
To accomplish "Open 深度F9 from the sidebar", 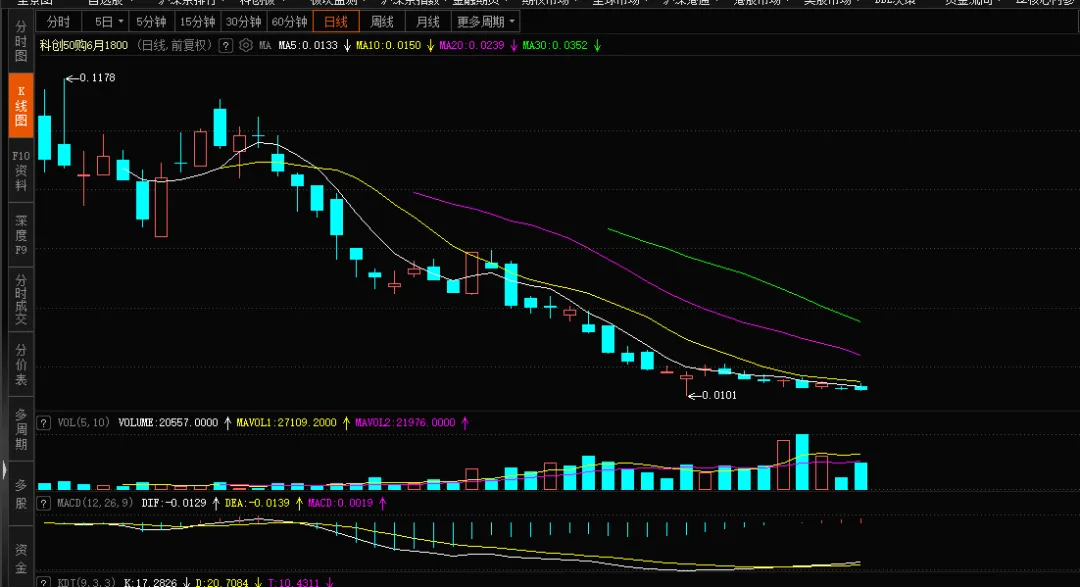I will [21, 235].
